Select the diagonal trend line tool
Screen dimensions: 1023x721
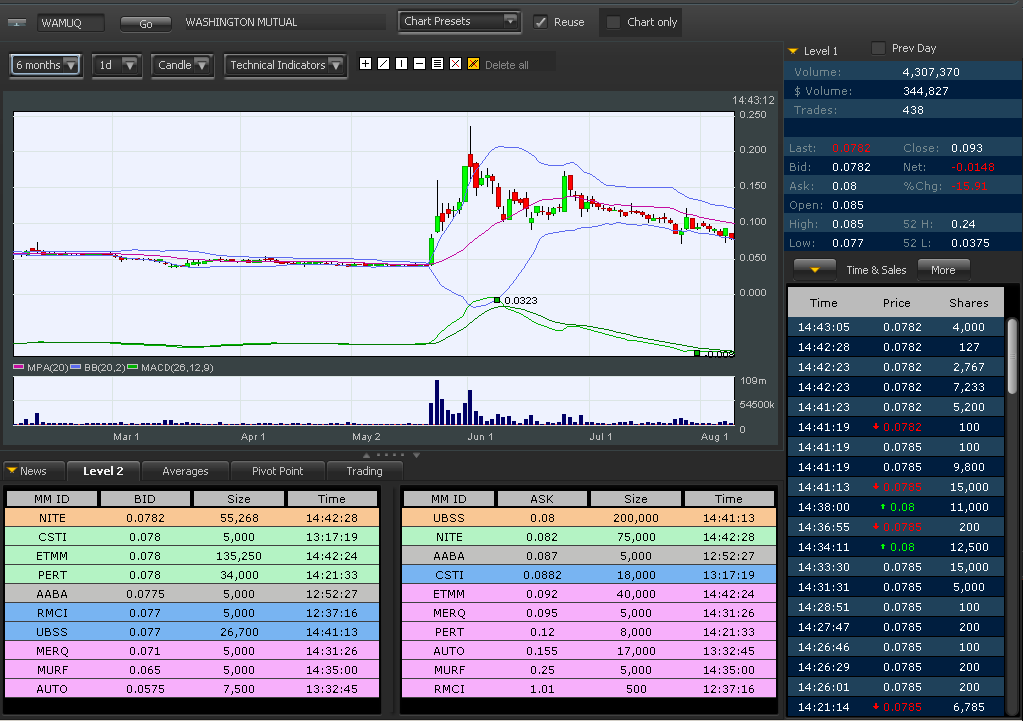384,64
